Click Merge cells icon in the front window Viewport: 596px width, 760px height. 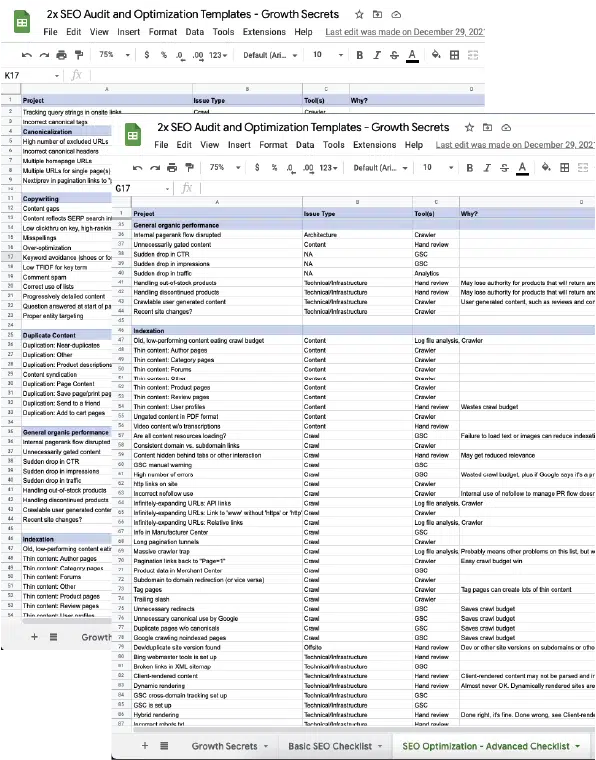[x=583, y=168]
